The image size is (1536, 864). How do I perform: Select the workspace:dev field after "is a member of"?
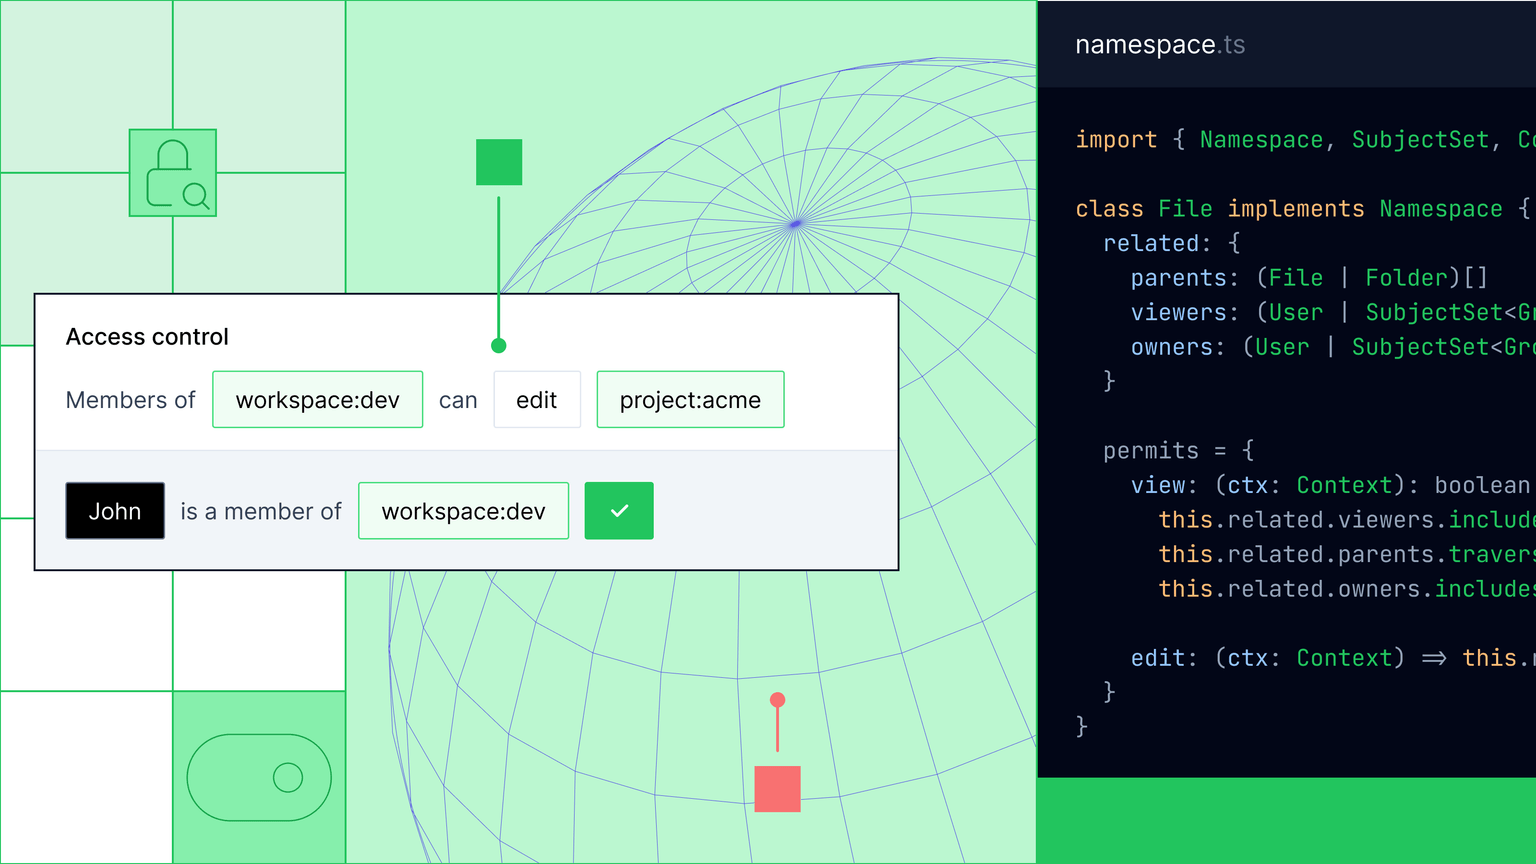click(x=463, y=511)
